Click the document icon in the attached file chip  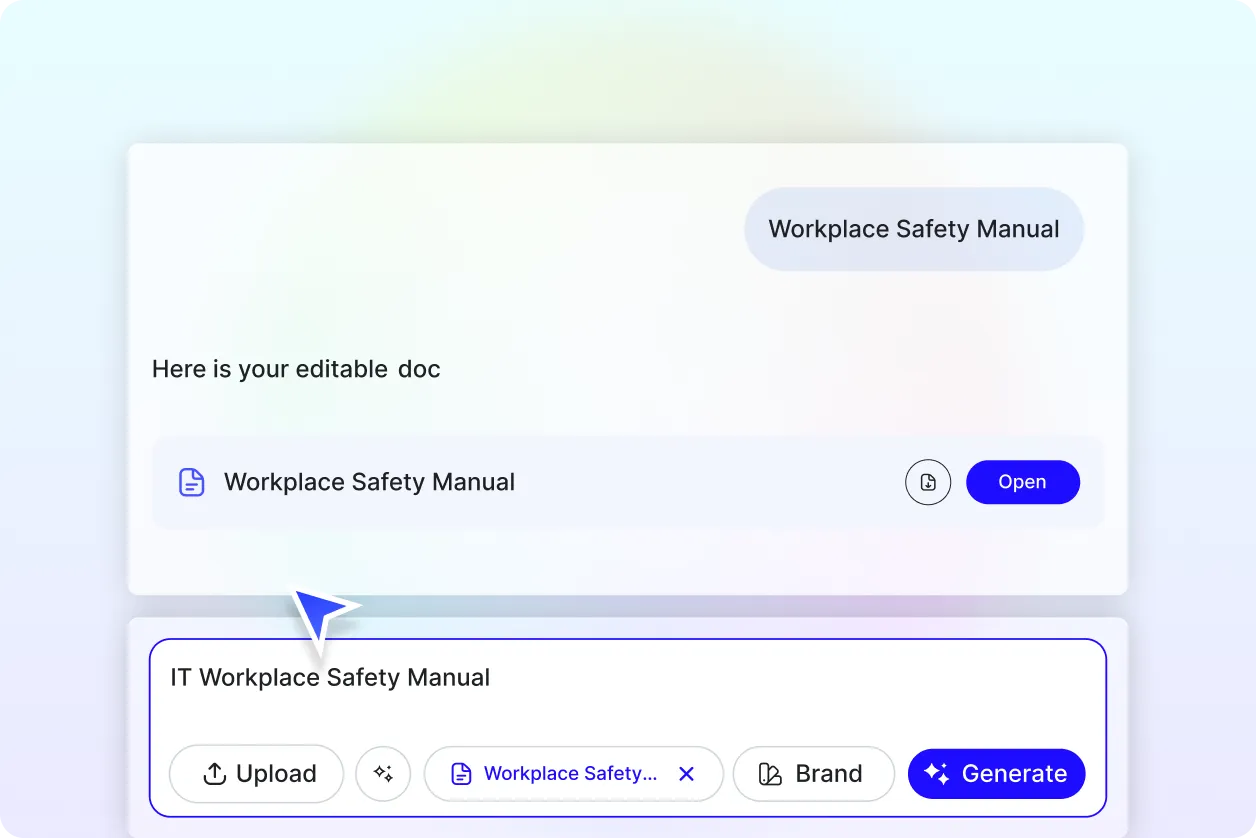point(461,774)
